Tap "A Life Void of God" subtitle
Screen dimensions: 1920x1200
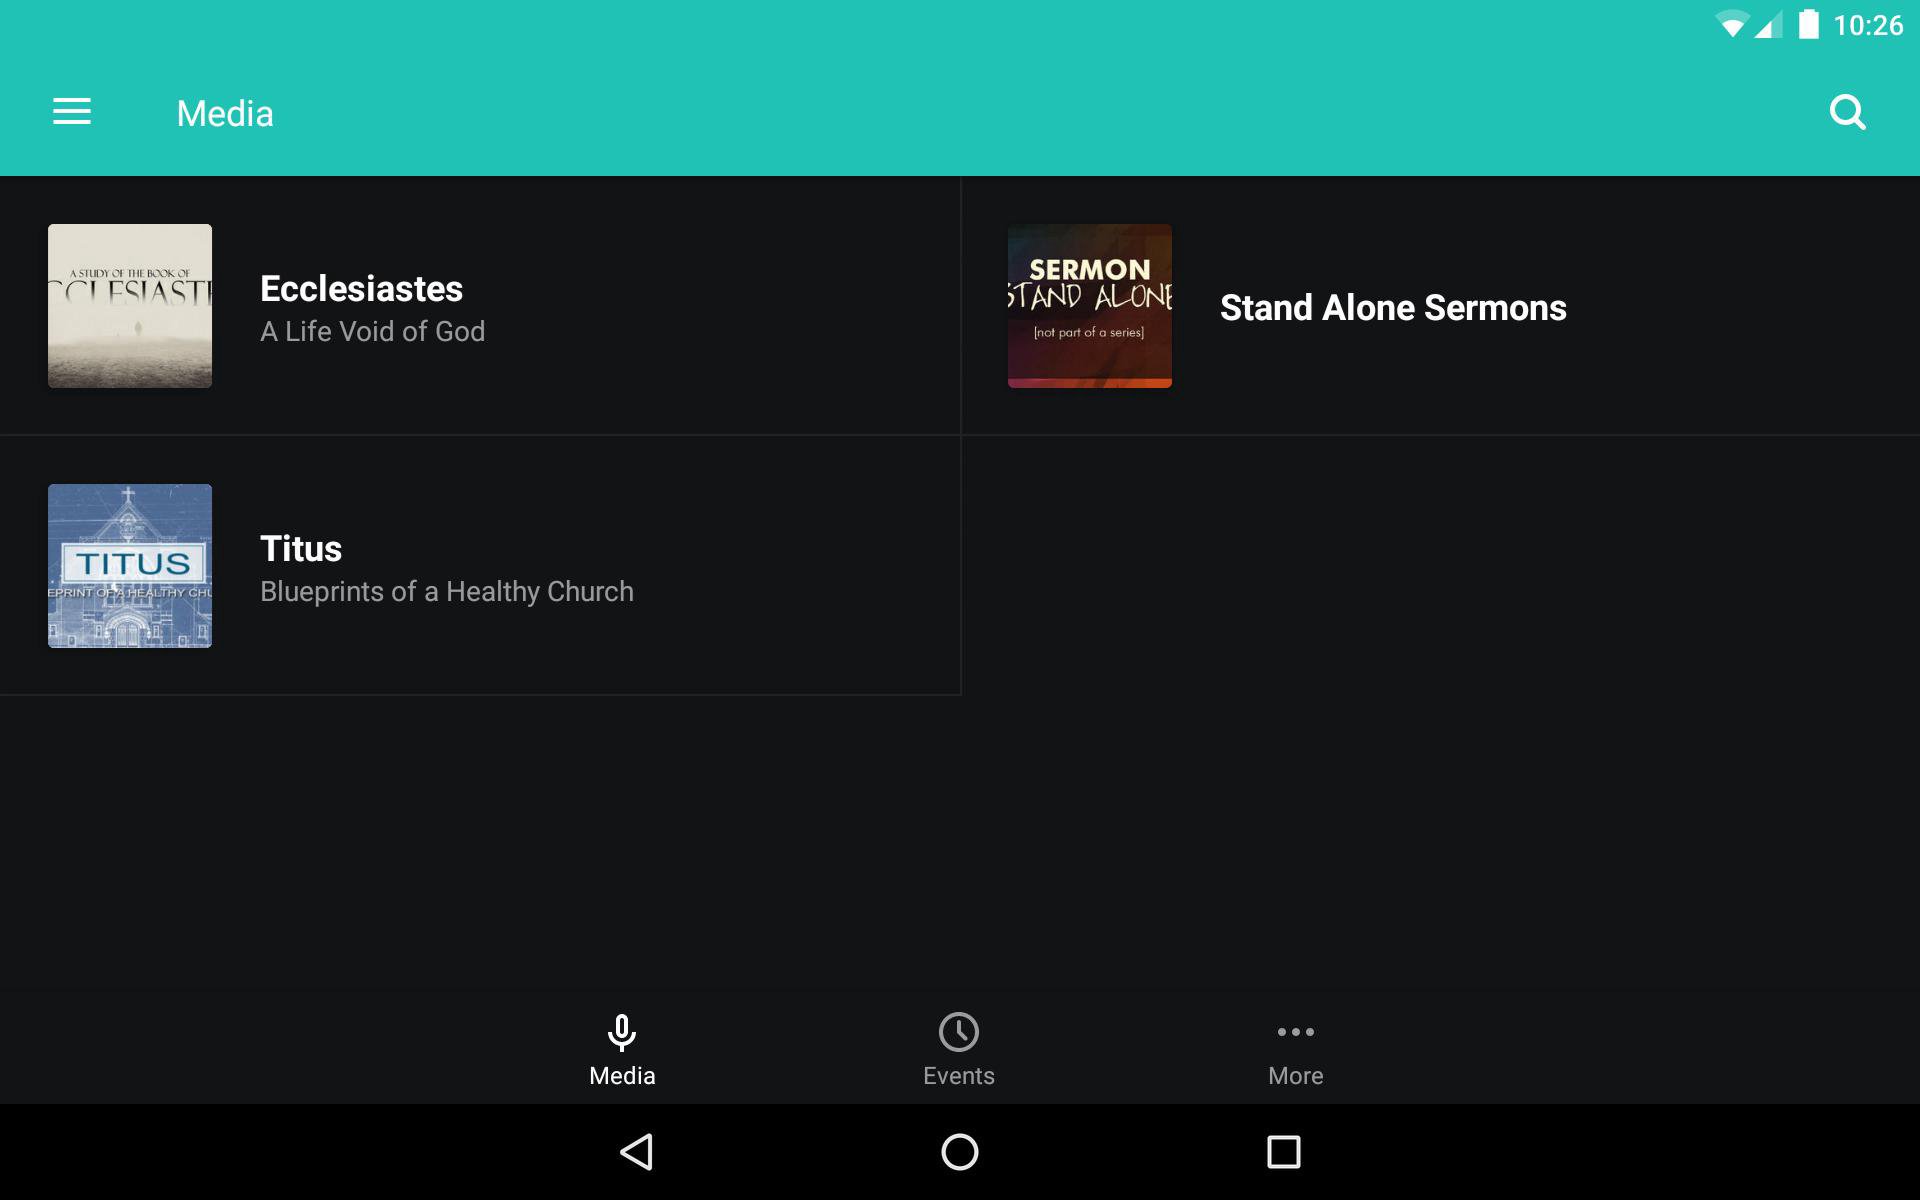372,332
